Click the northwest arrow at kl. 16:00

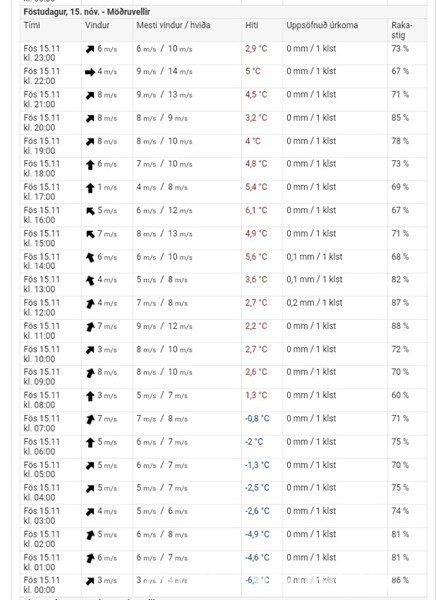(90, 211)
